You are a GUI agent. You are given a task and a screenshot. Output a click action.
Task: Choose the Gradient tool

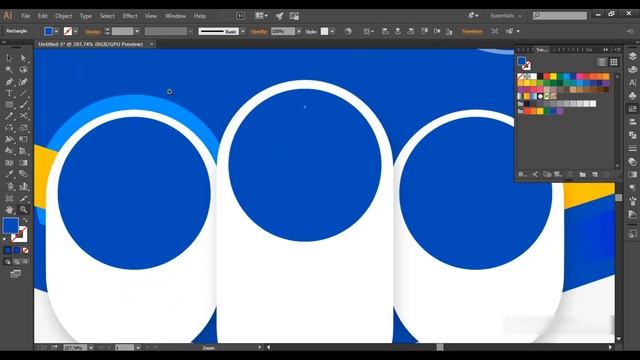click(23, 163)
